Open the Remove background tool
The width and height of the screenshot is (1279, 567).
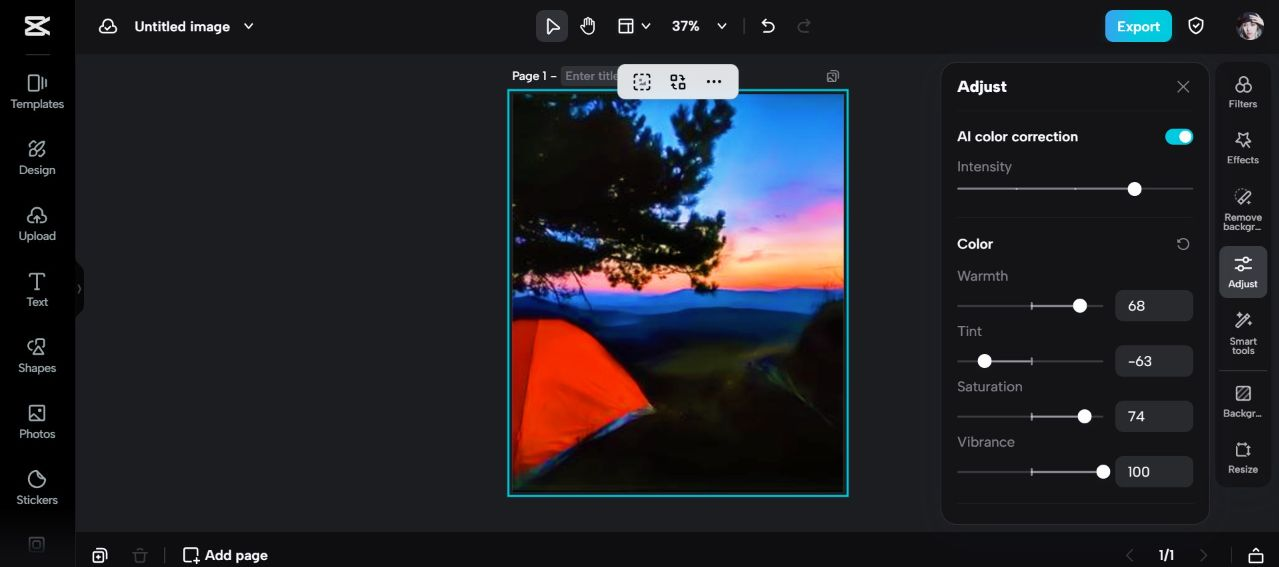click(x=1243, y=209)
